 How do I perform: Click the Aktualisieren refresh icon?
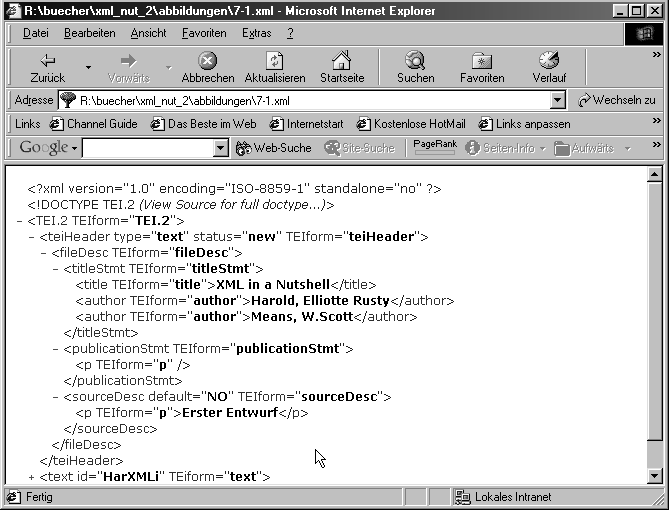point(275,61)
